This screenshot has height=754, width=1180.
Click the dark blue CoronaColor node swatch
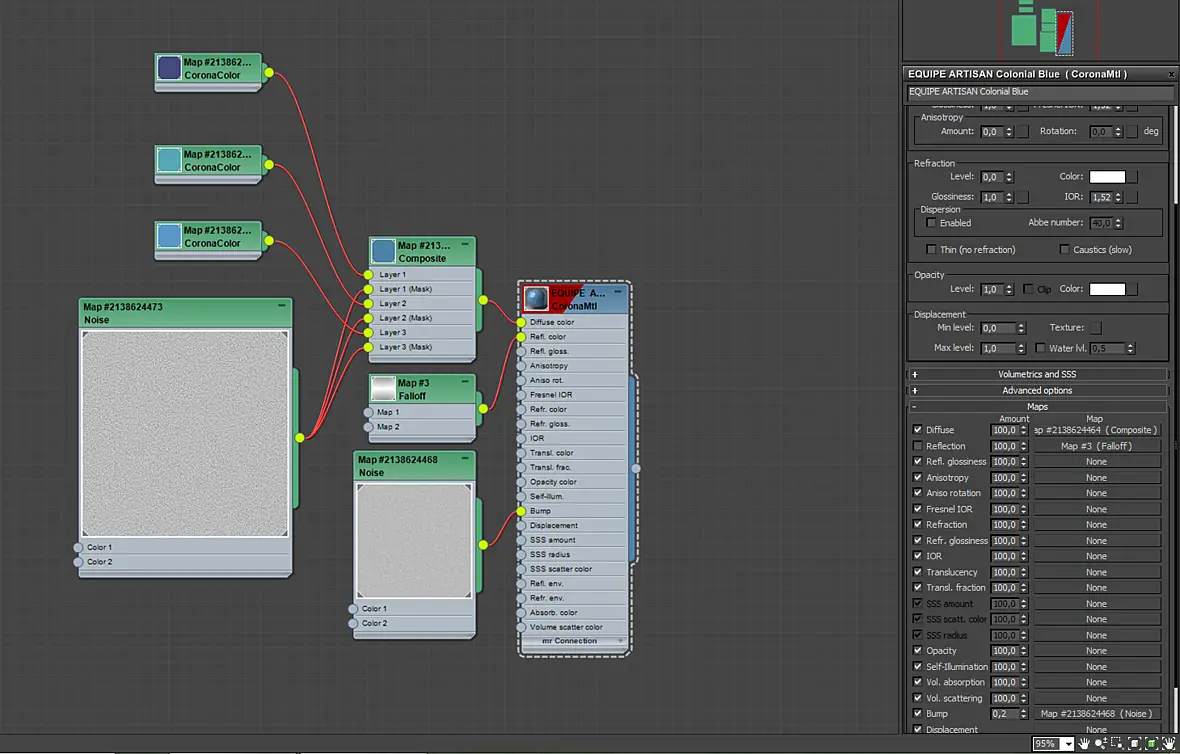point(169,68)
